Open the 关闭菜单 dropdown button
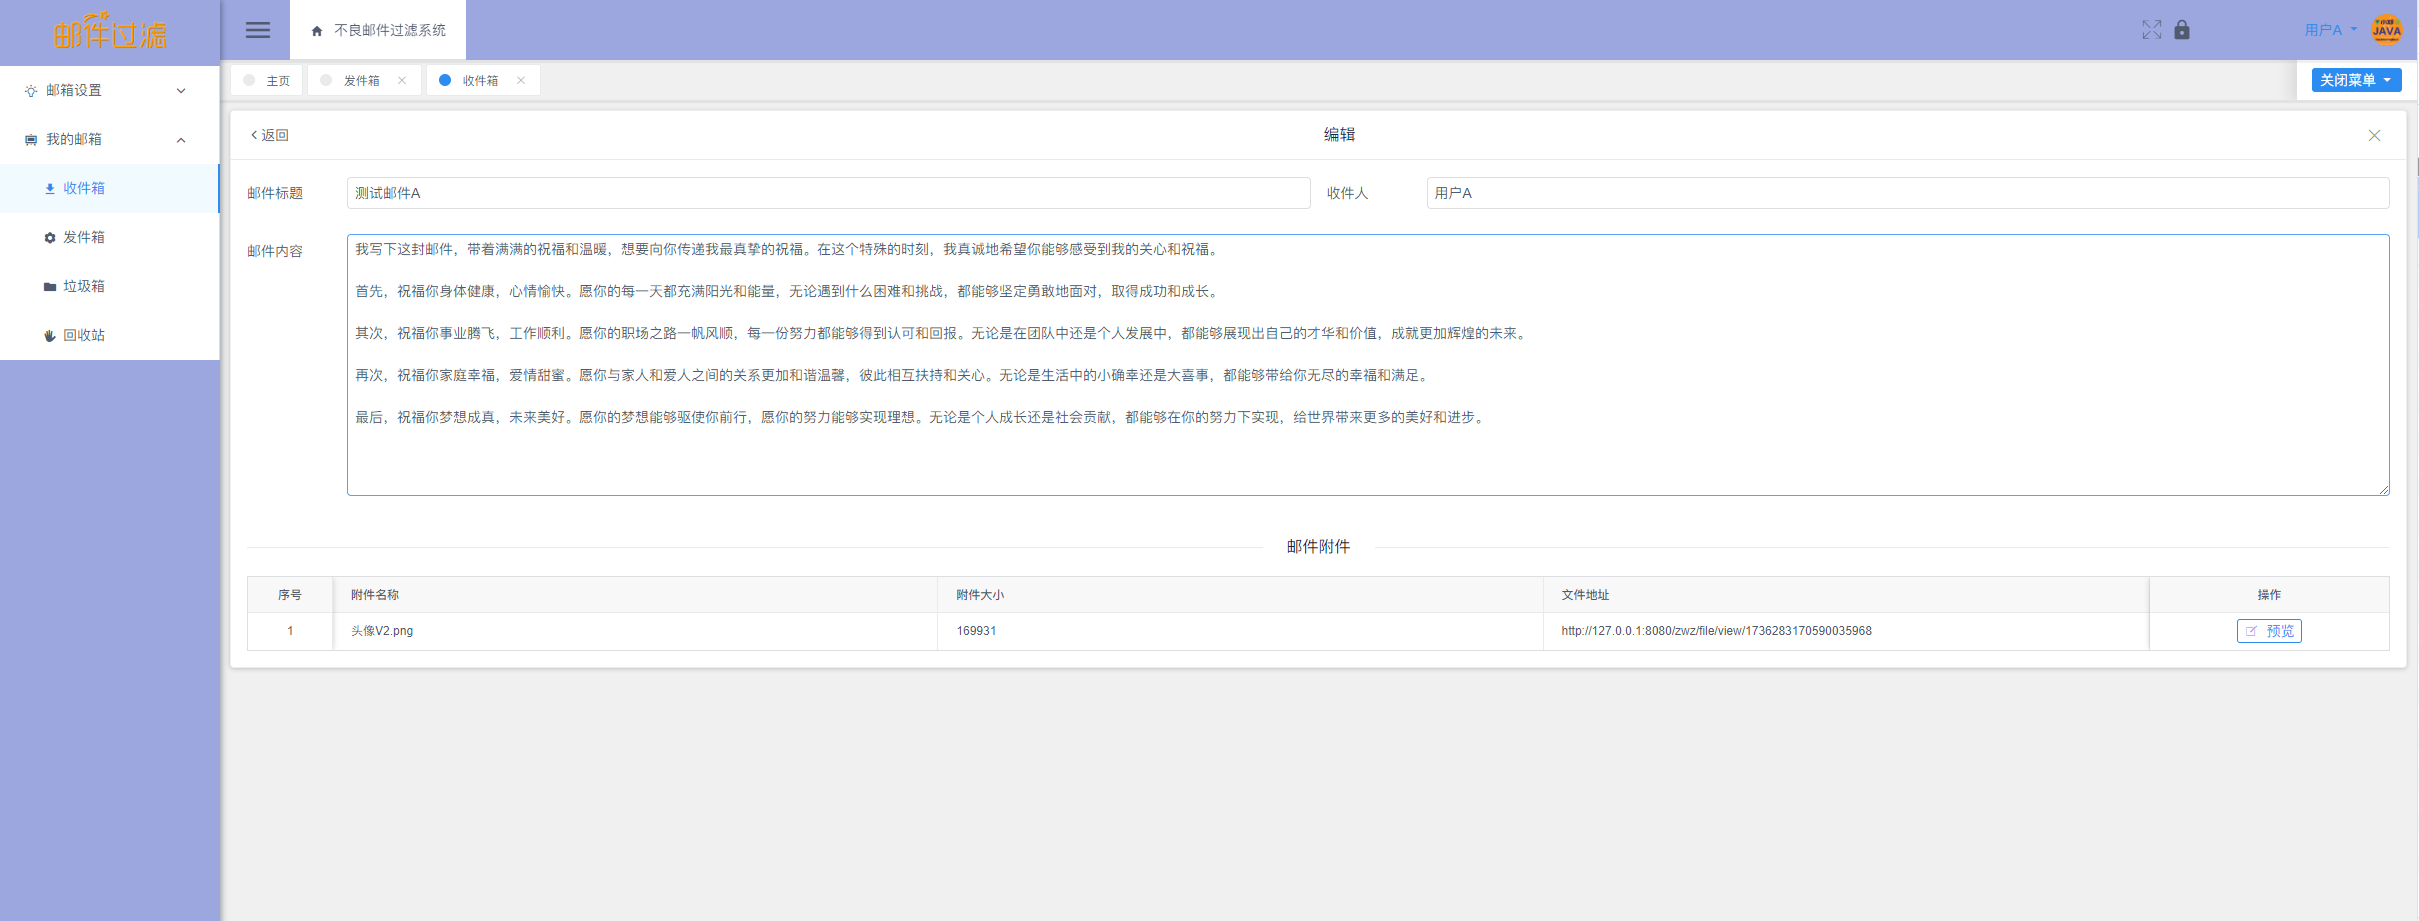This screenshot has width=2419, height=921. click(x=2355, y=80)
